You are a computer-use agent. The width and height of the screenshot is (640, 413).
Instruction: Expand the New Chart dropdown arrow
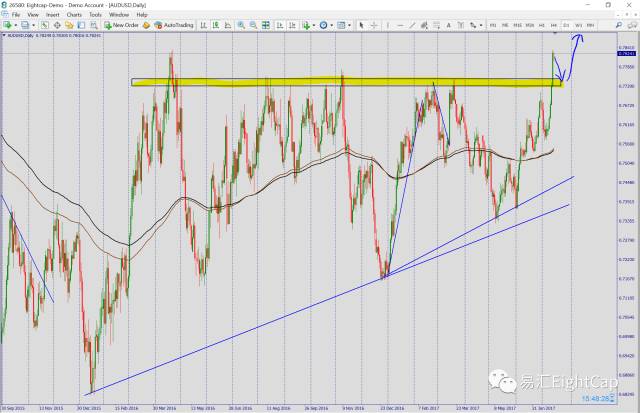pyautogui.click(x=15, y=25)
